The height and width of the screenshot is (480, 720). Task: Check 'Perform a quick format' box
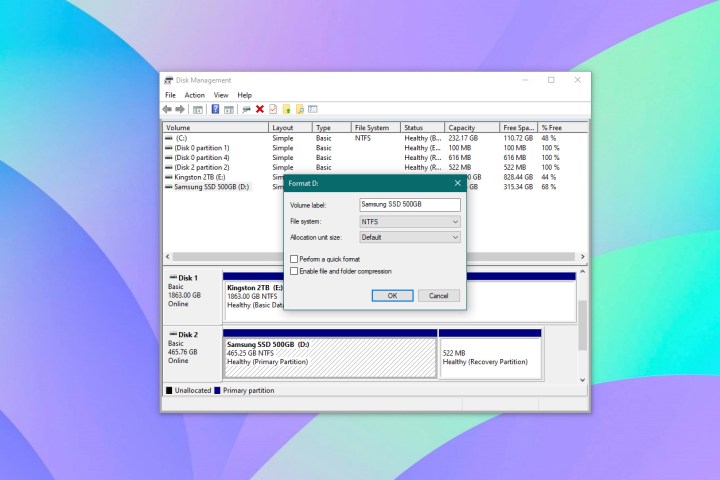pyautogui.click(x=294, y=259)
